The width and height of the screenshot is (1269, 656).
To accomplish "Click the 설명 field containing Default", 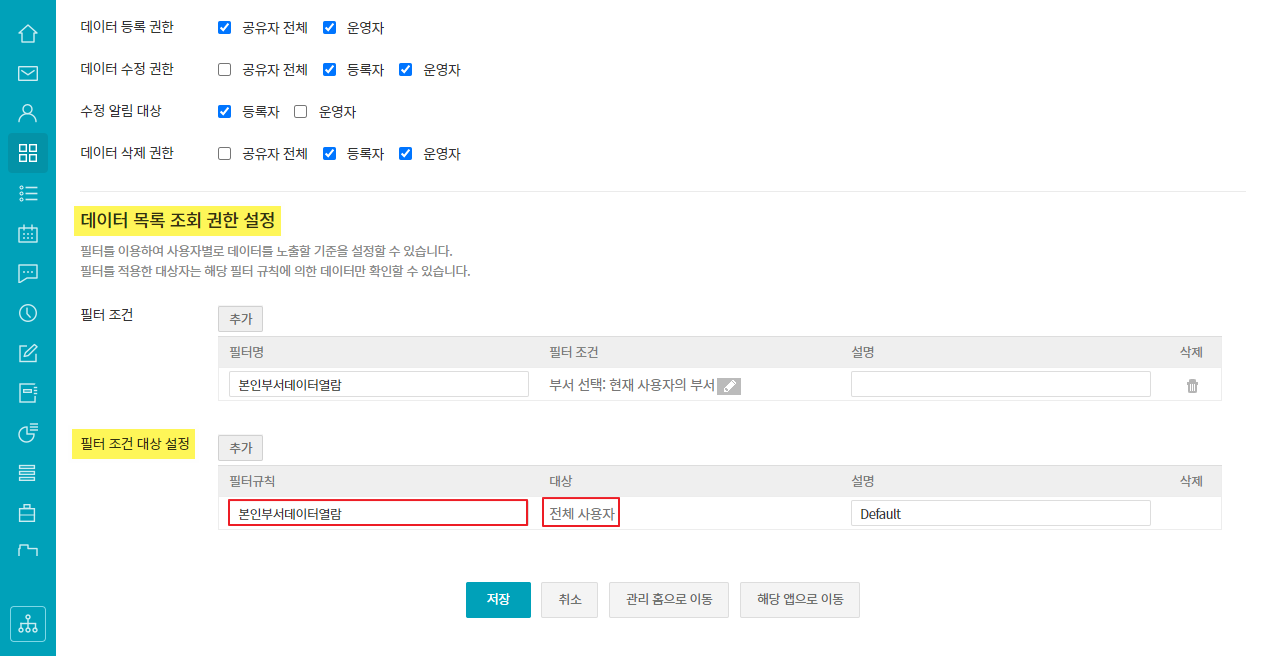I will [1000, 514].
